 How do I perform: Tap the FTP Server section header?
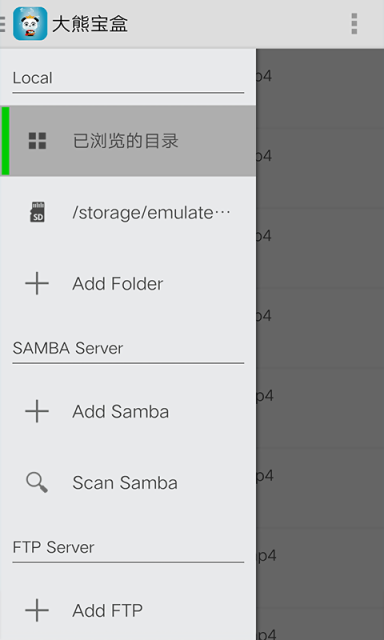[x=53, y=547]
